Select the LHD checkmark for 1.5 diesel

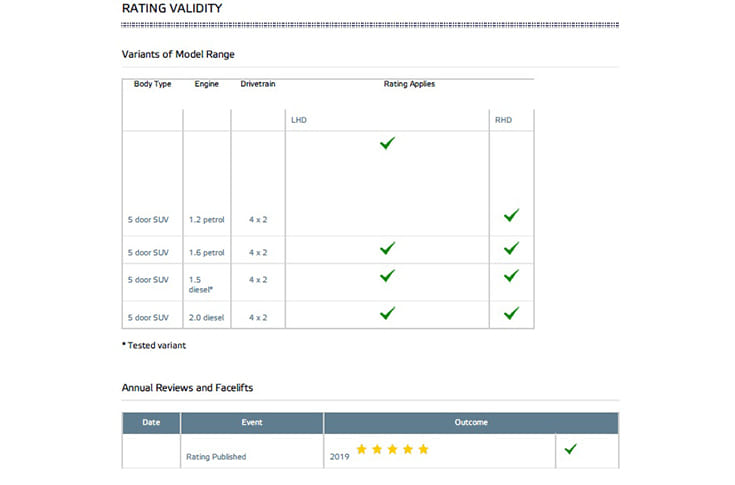click(x=387, y=276)
